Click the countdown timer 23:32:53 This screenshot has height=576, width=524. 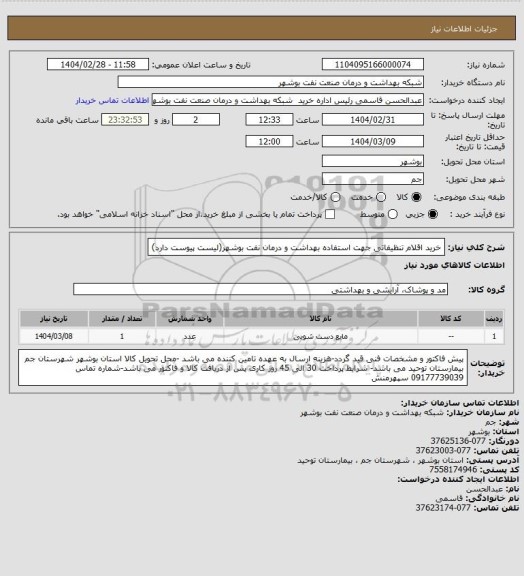coord(125,120)
